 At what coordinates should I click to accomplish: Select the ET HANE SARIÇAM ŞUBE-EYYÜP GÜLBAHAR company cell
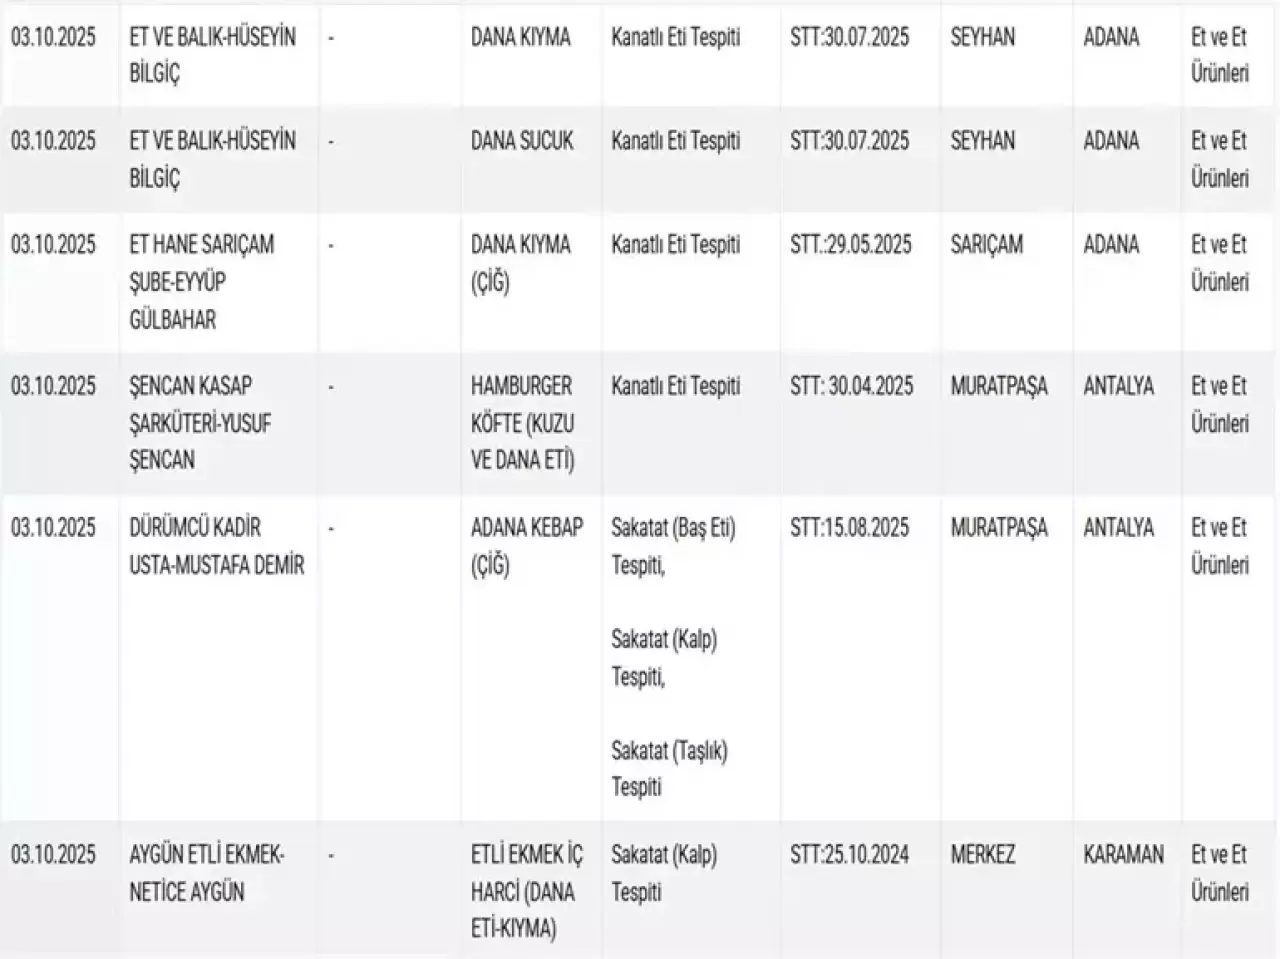201,282
